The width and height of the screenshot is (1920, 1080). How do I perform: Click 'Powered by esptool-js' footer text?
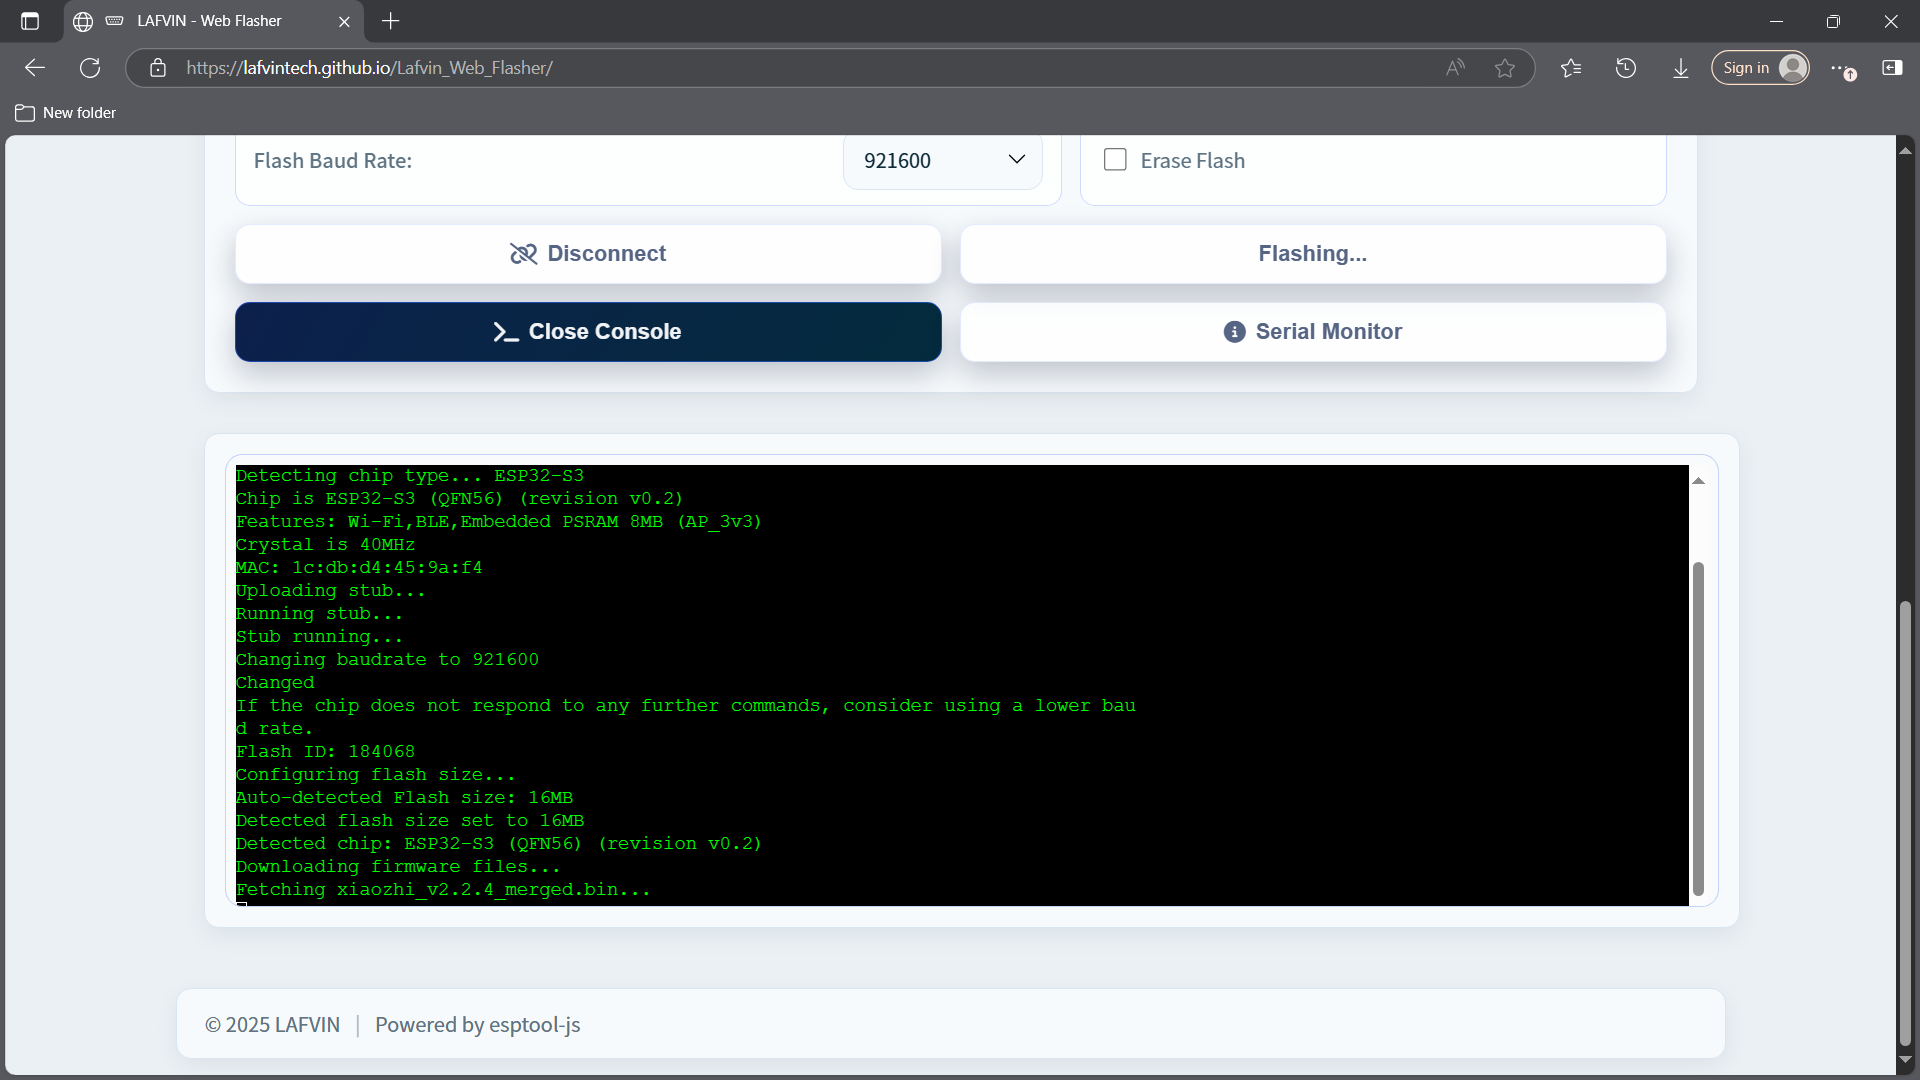coord(477,1025)
